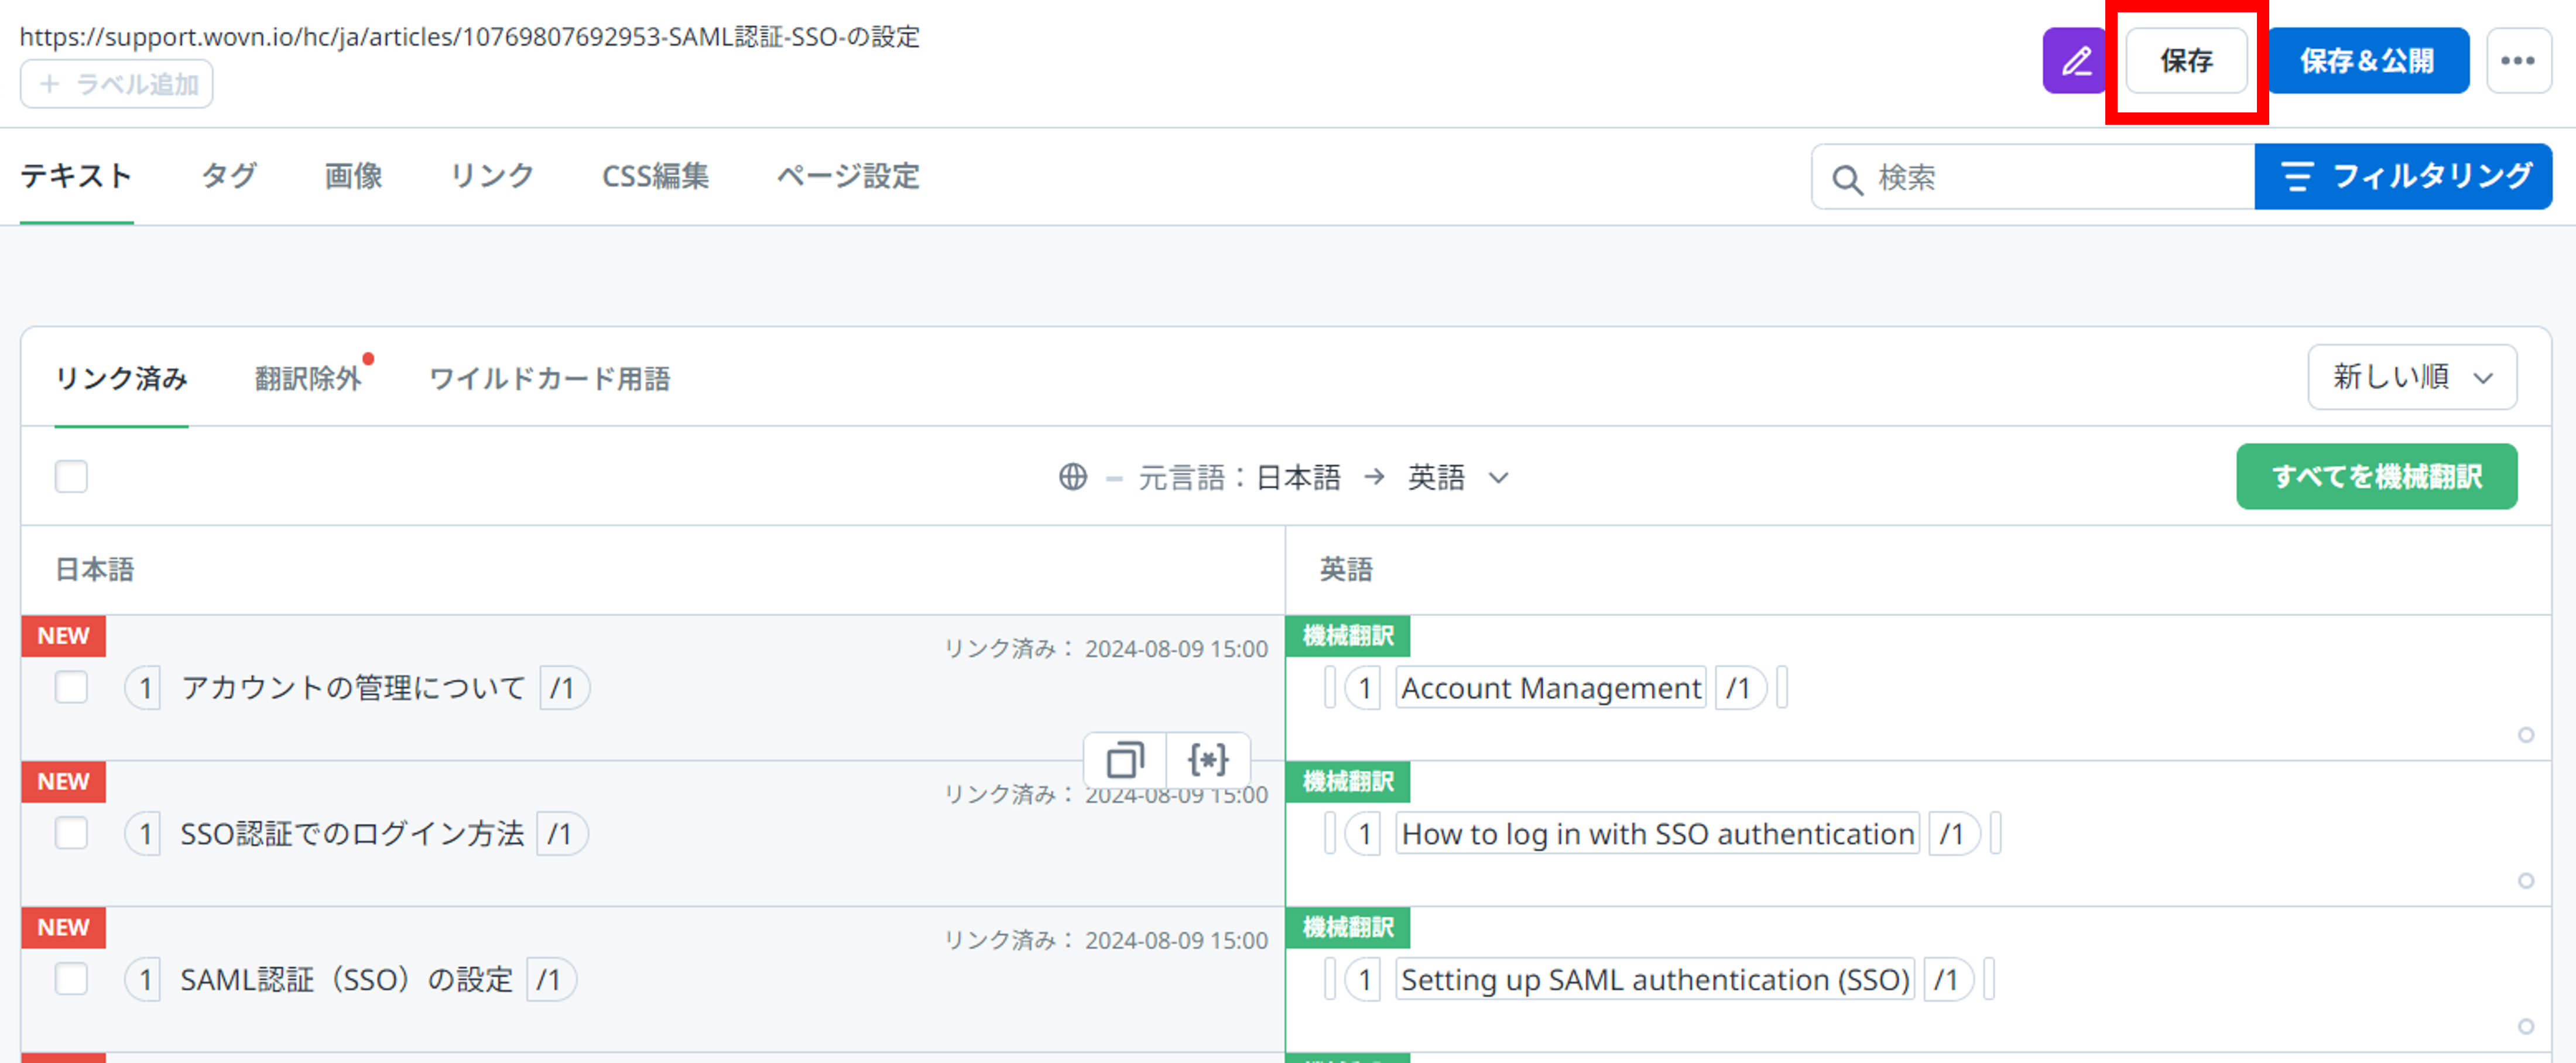This screenshot has width=2576, height=1063.
Task: Toggle the select-all checkbox in header row
Action: [71, 477]
